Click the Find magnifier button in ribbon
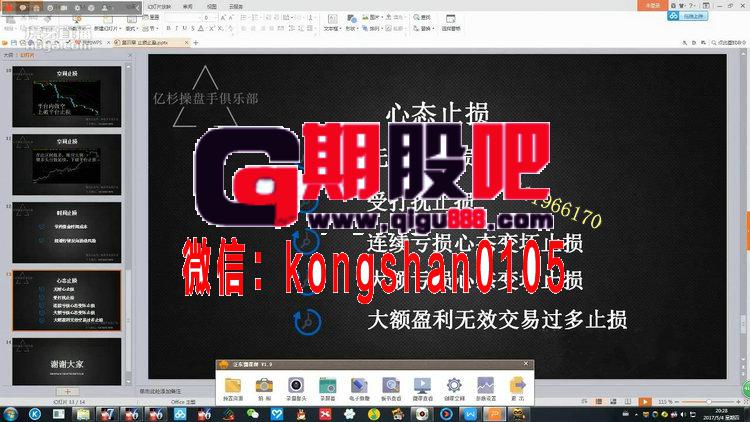750x422 pixels. click(x=422, y=17)
